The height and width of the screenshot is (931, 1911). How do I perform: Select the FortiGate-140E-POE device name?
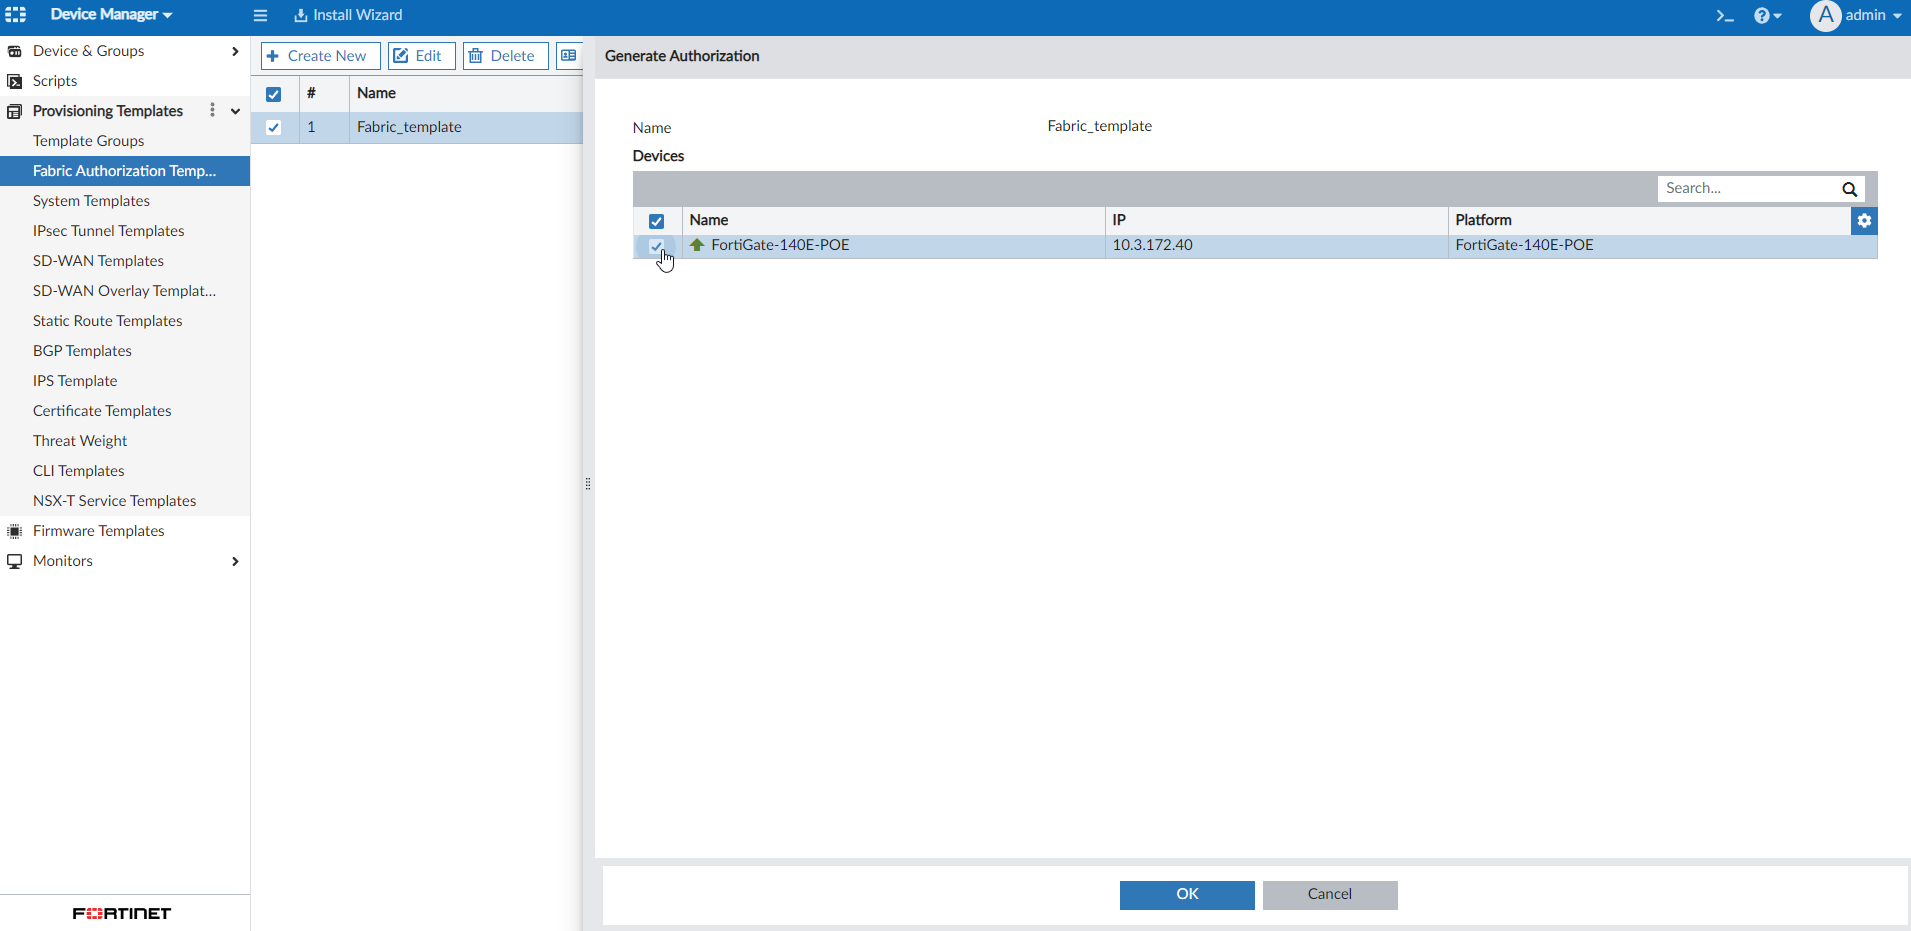[780, 245]
